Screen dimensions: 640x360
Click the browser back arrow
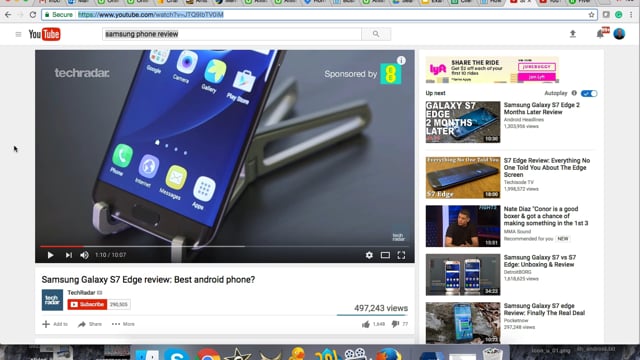pyautogui.click(x=8, y=15)
